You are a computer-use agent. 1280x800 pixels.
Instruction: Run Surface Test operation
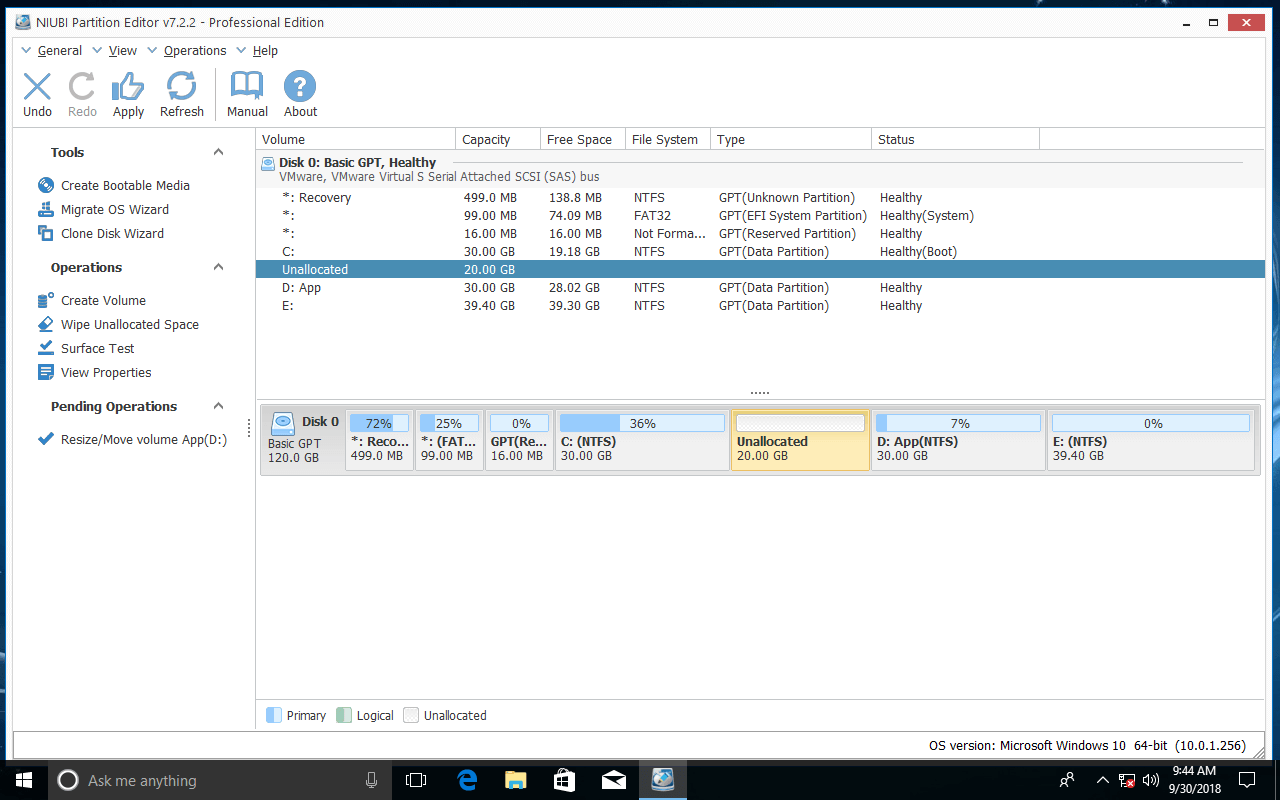point(98,348)
